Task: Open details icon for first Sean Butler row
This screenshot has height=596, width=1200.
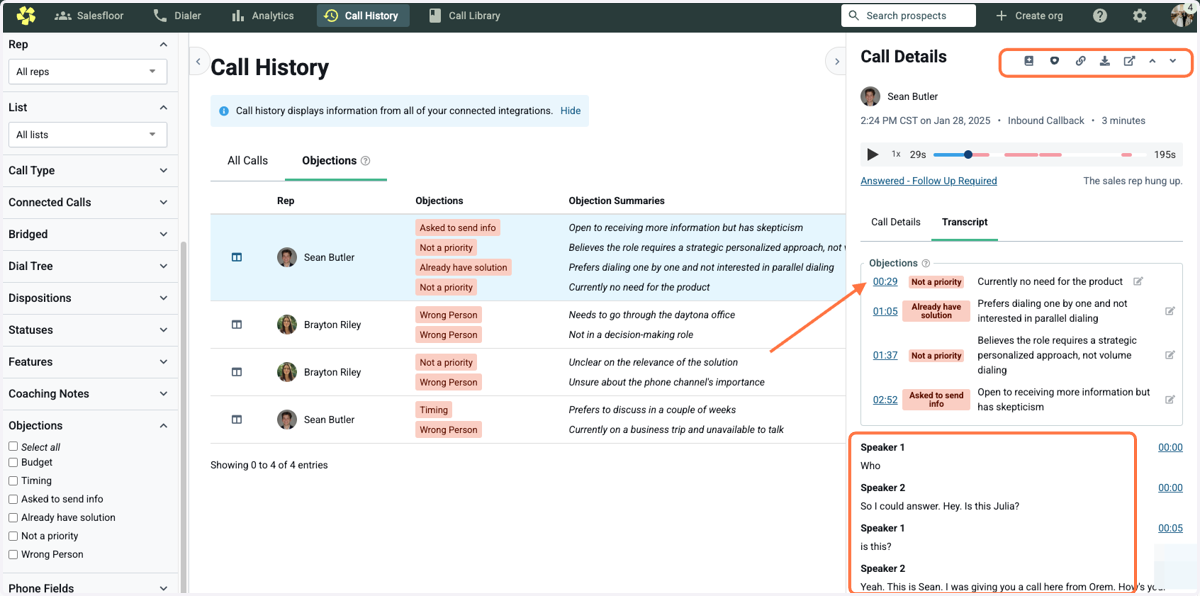Action: tap(237, 257)
